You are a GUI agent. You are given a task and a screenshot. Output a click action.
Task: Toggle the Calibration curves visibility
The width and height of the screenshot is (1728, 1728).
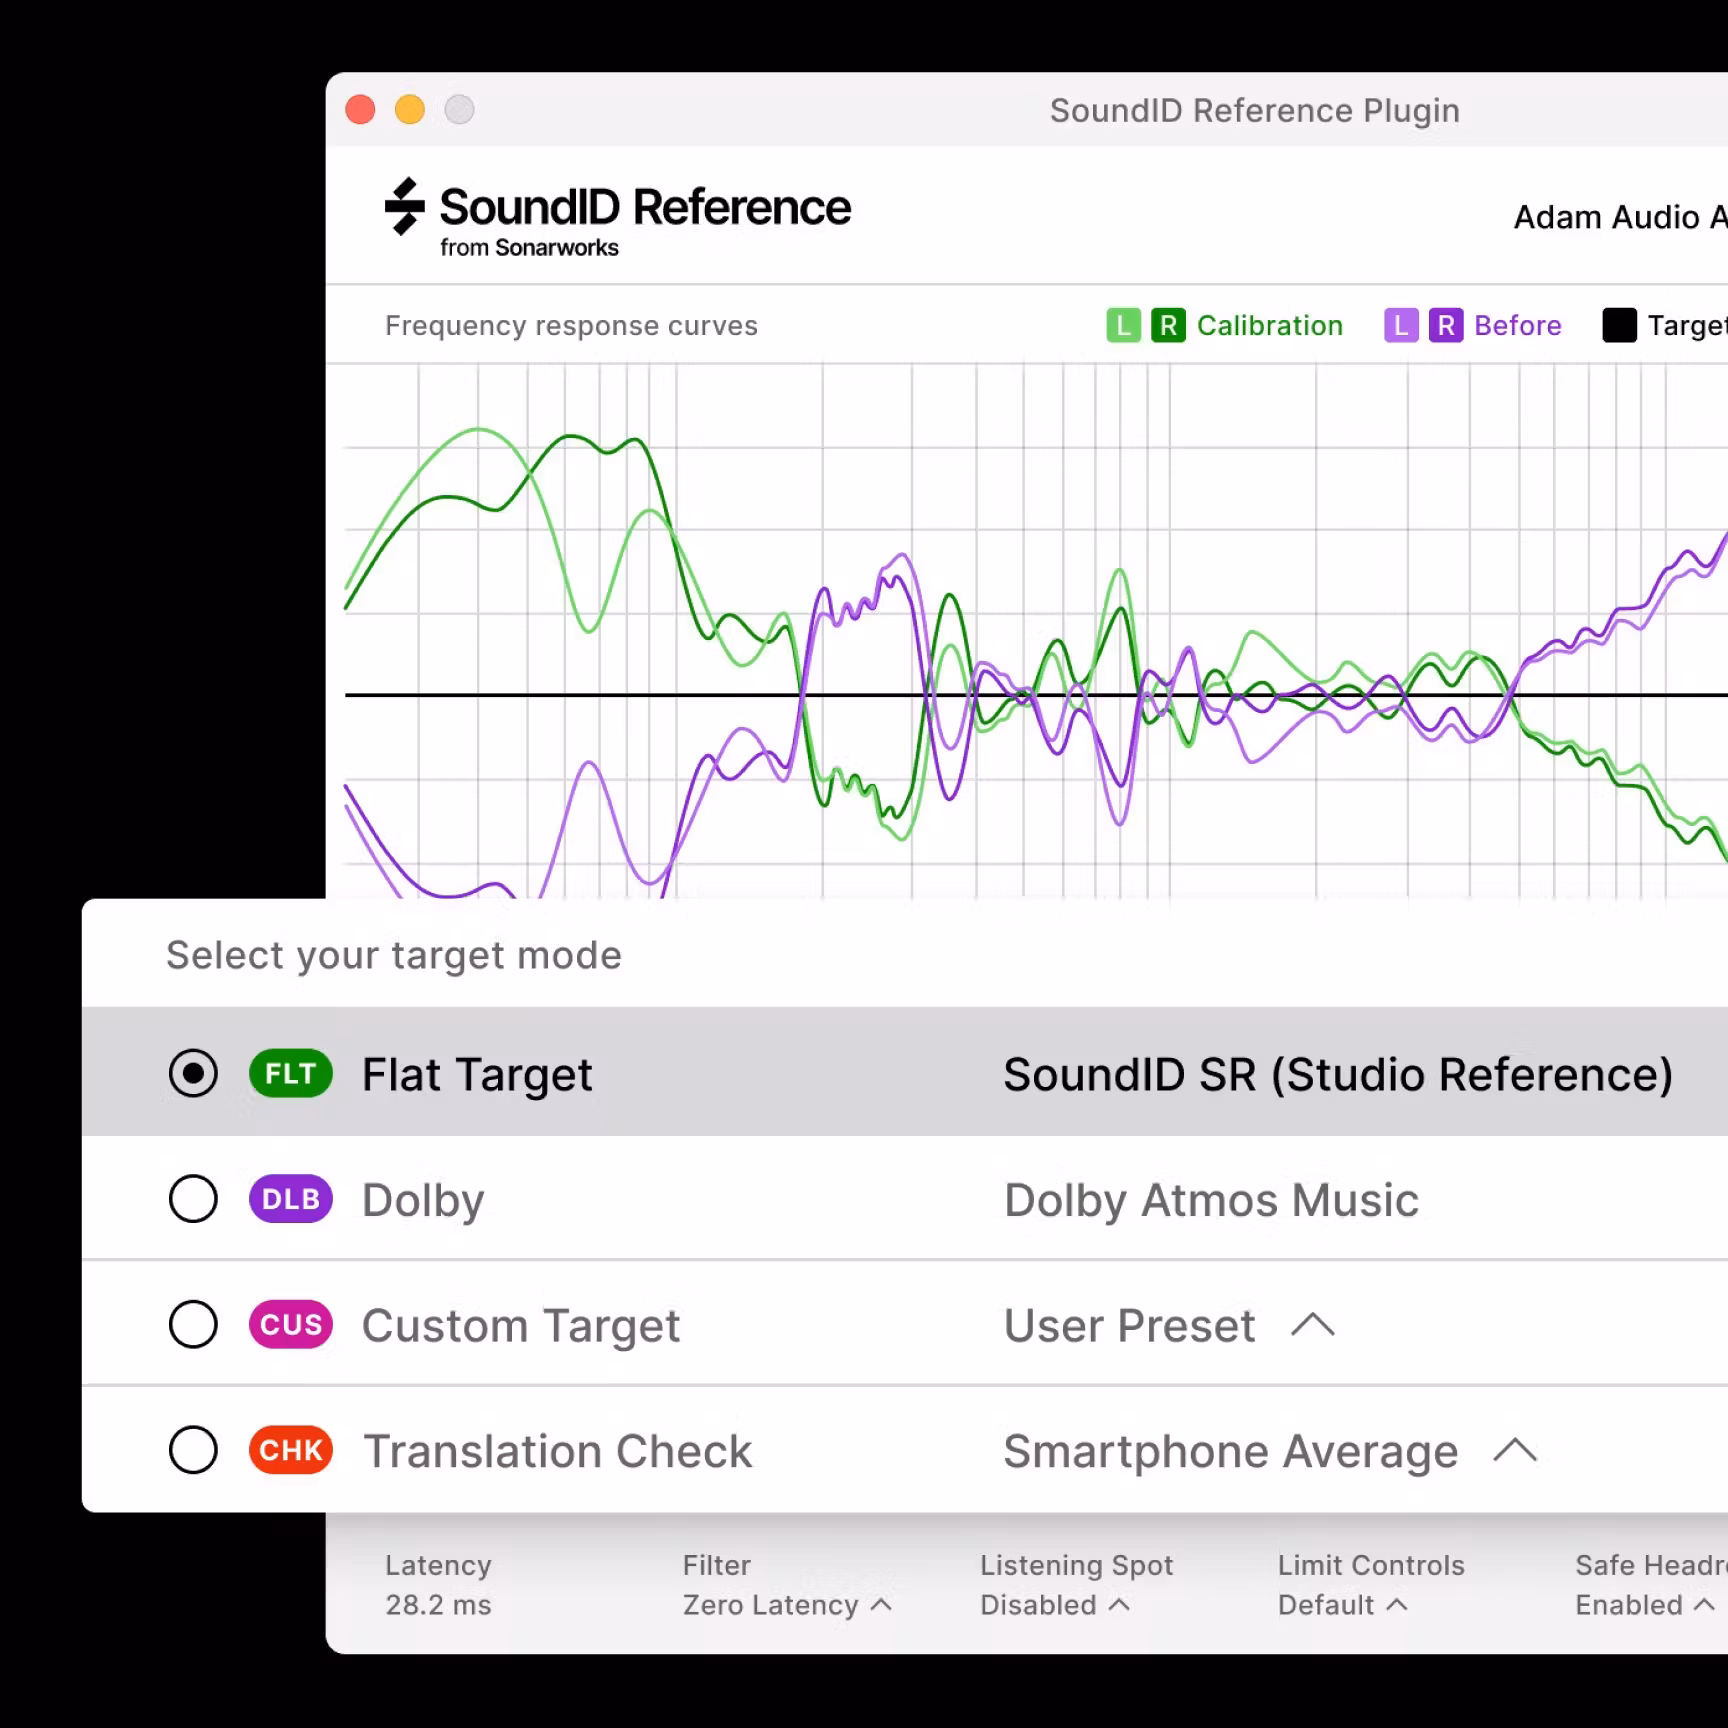1270,325
